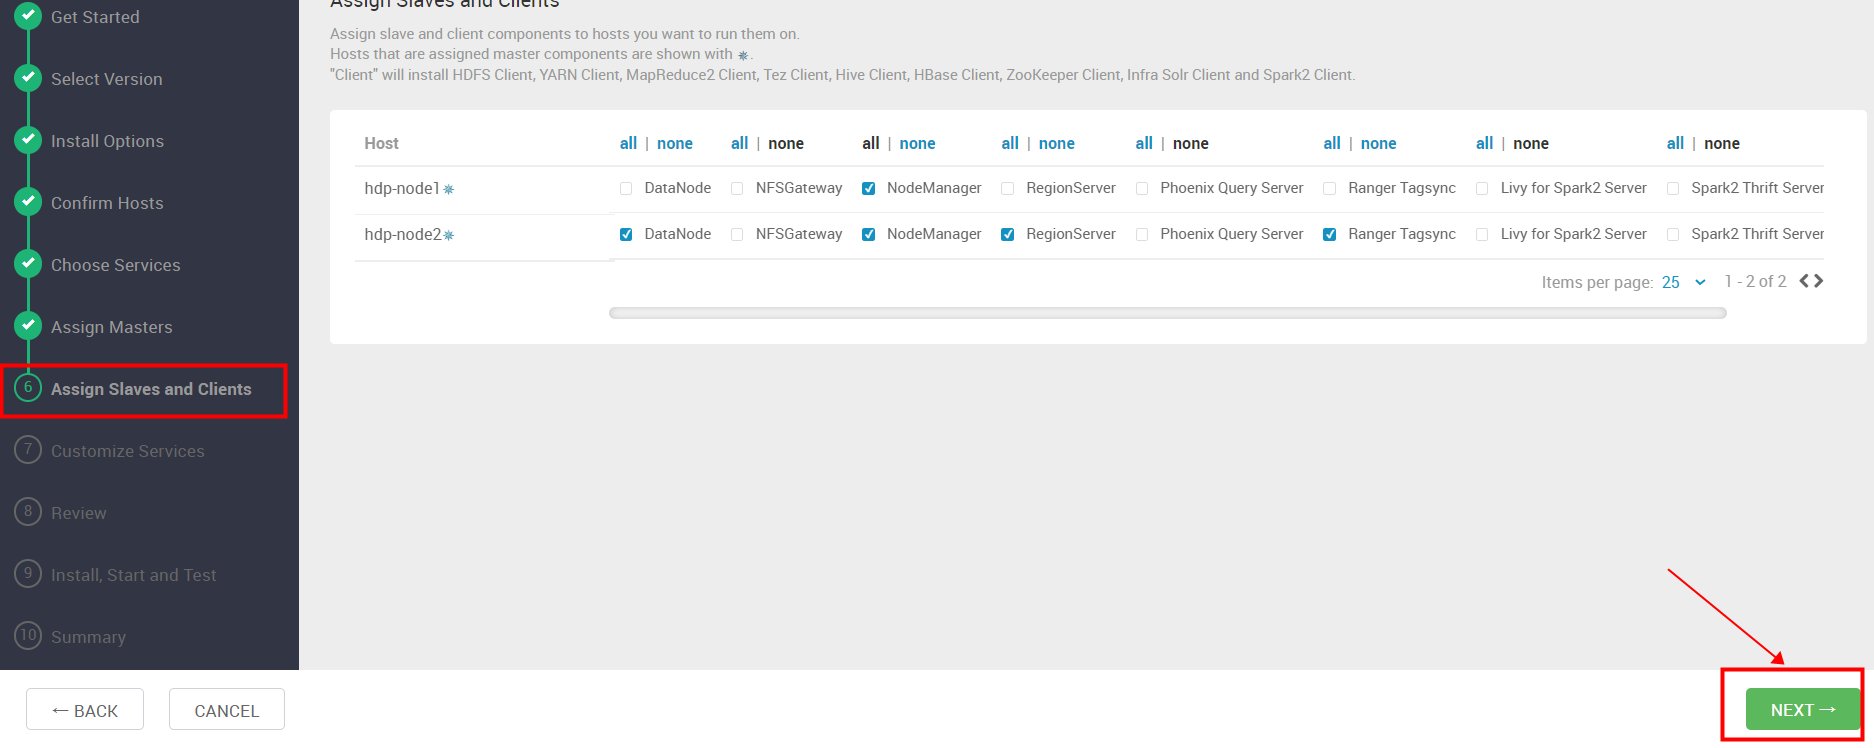This screenshot has width=1874, height=748.
Task: Enable Livy for Spark2 Server on hdp-node1
Action: (1482, 188)
